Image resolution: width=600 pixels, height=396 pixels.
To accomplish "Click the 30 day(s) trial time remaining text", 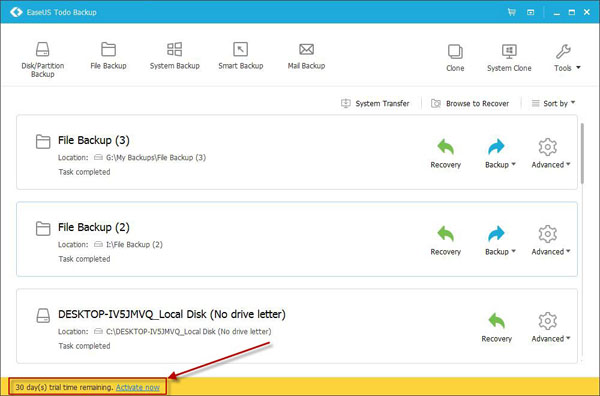I will click(64, 387).
